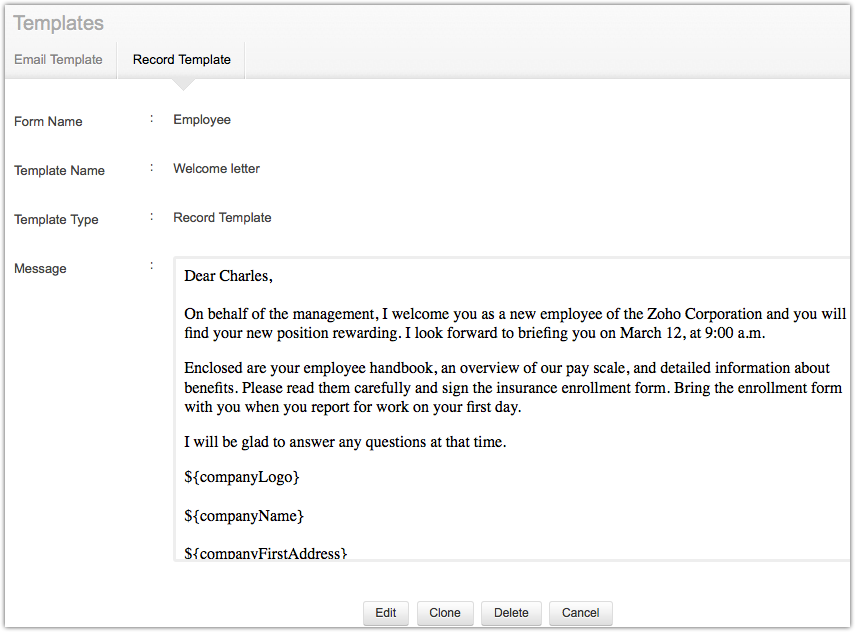The width and height of the screenshot is (855, 632).
Task: Click the Welcome letter template name value
Action: pos(216,169)
